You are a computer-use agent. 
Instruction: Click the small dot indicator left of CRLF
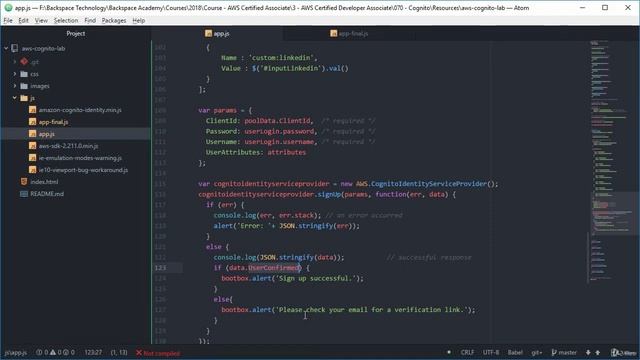(449, 352)
